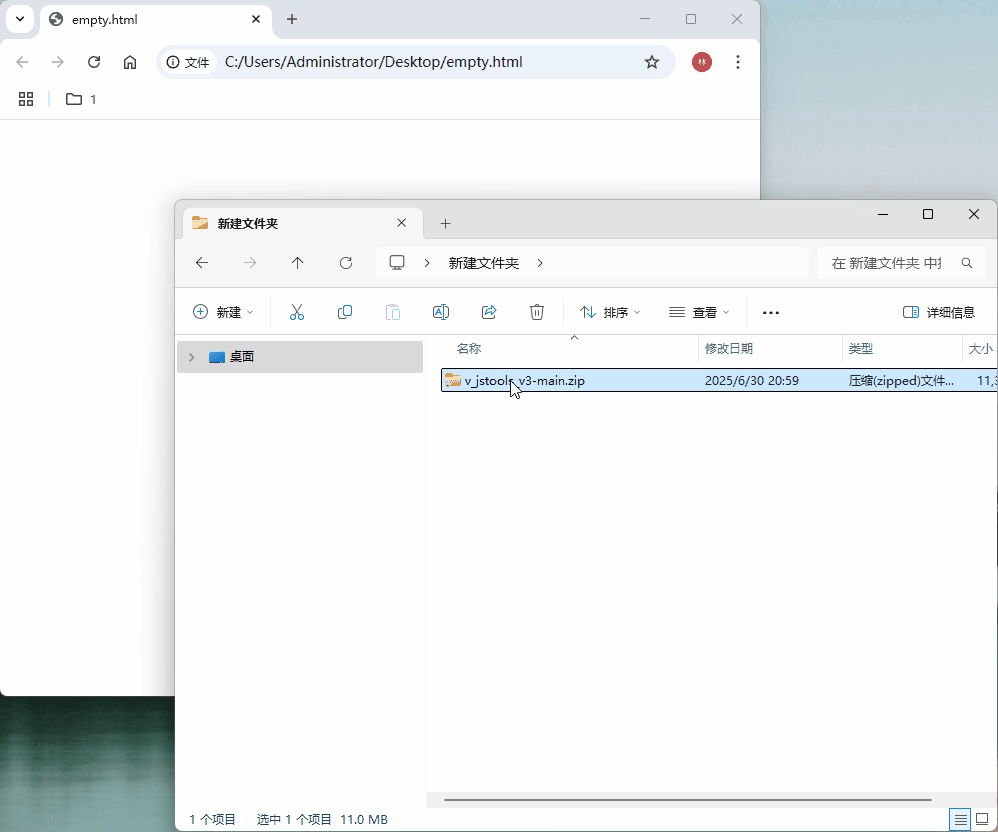Close the 新建文件夹 Explorer tab

point(402,223)
